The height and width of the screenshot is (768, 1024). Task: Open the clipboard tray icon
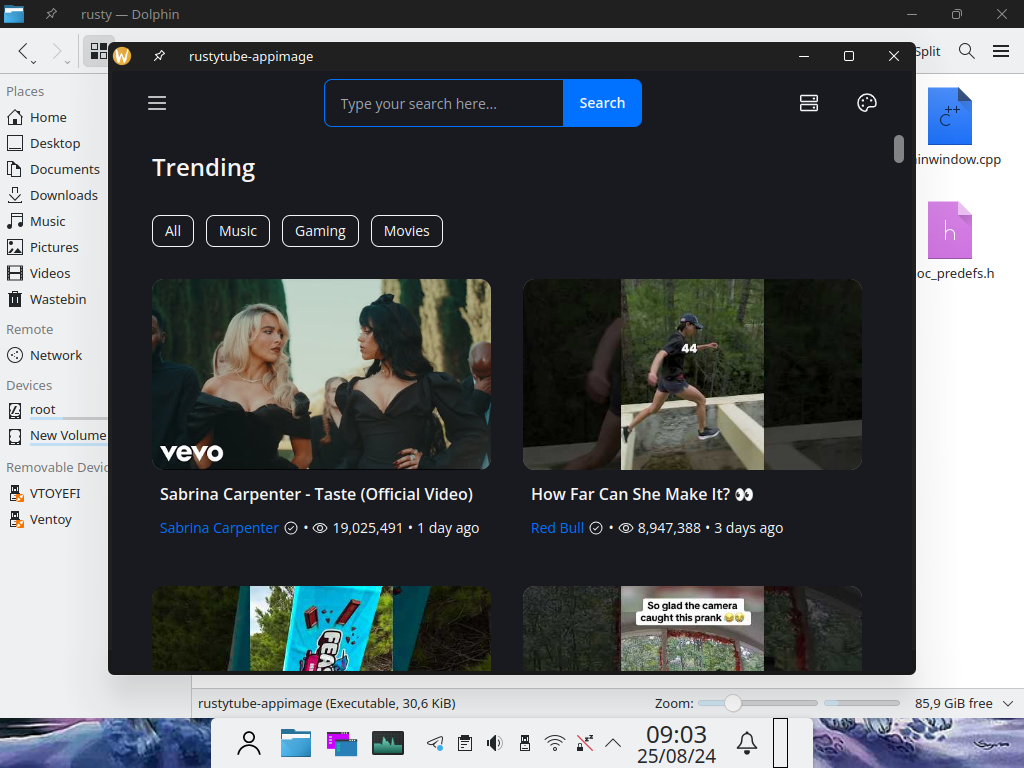pyautogui.click(x=465, y=743)
